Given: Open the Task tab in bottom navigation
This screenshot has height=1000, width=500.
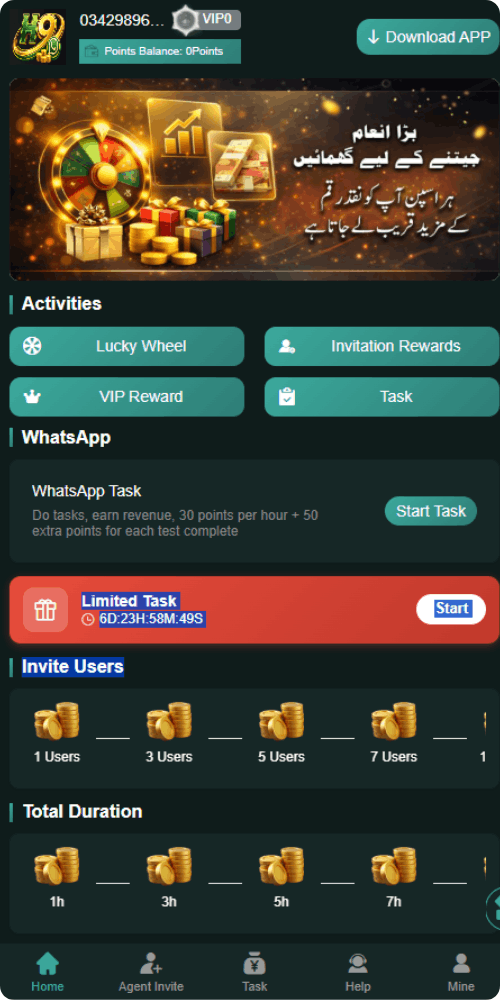Looking at the screenshot, I should point(254,971).
